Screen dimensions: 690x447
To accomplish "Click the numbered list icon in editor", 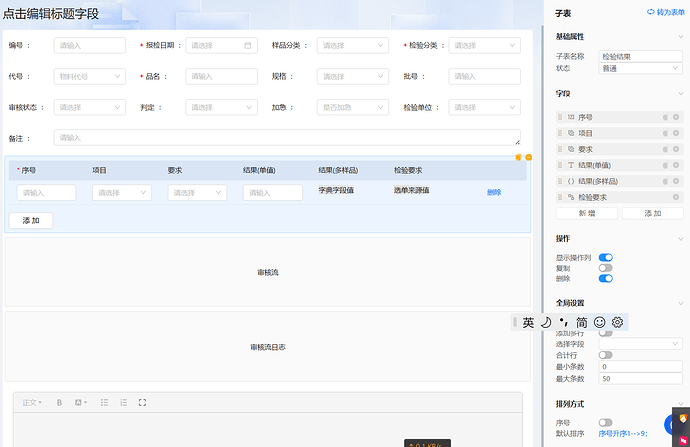I will click(123, 402).
